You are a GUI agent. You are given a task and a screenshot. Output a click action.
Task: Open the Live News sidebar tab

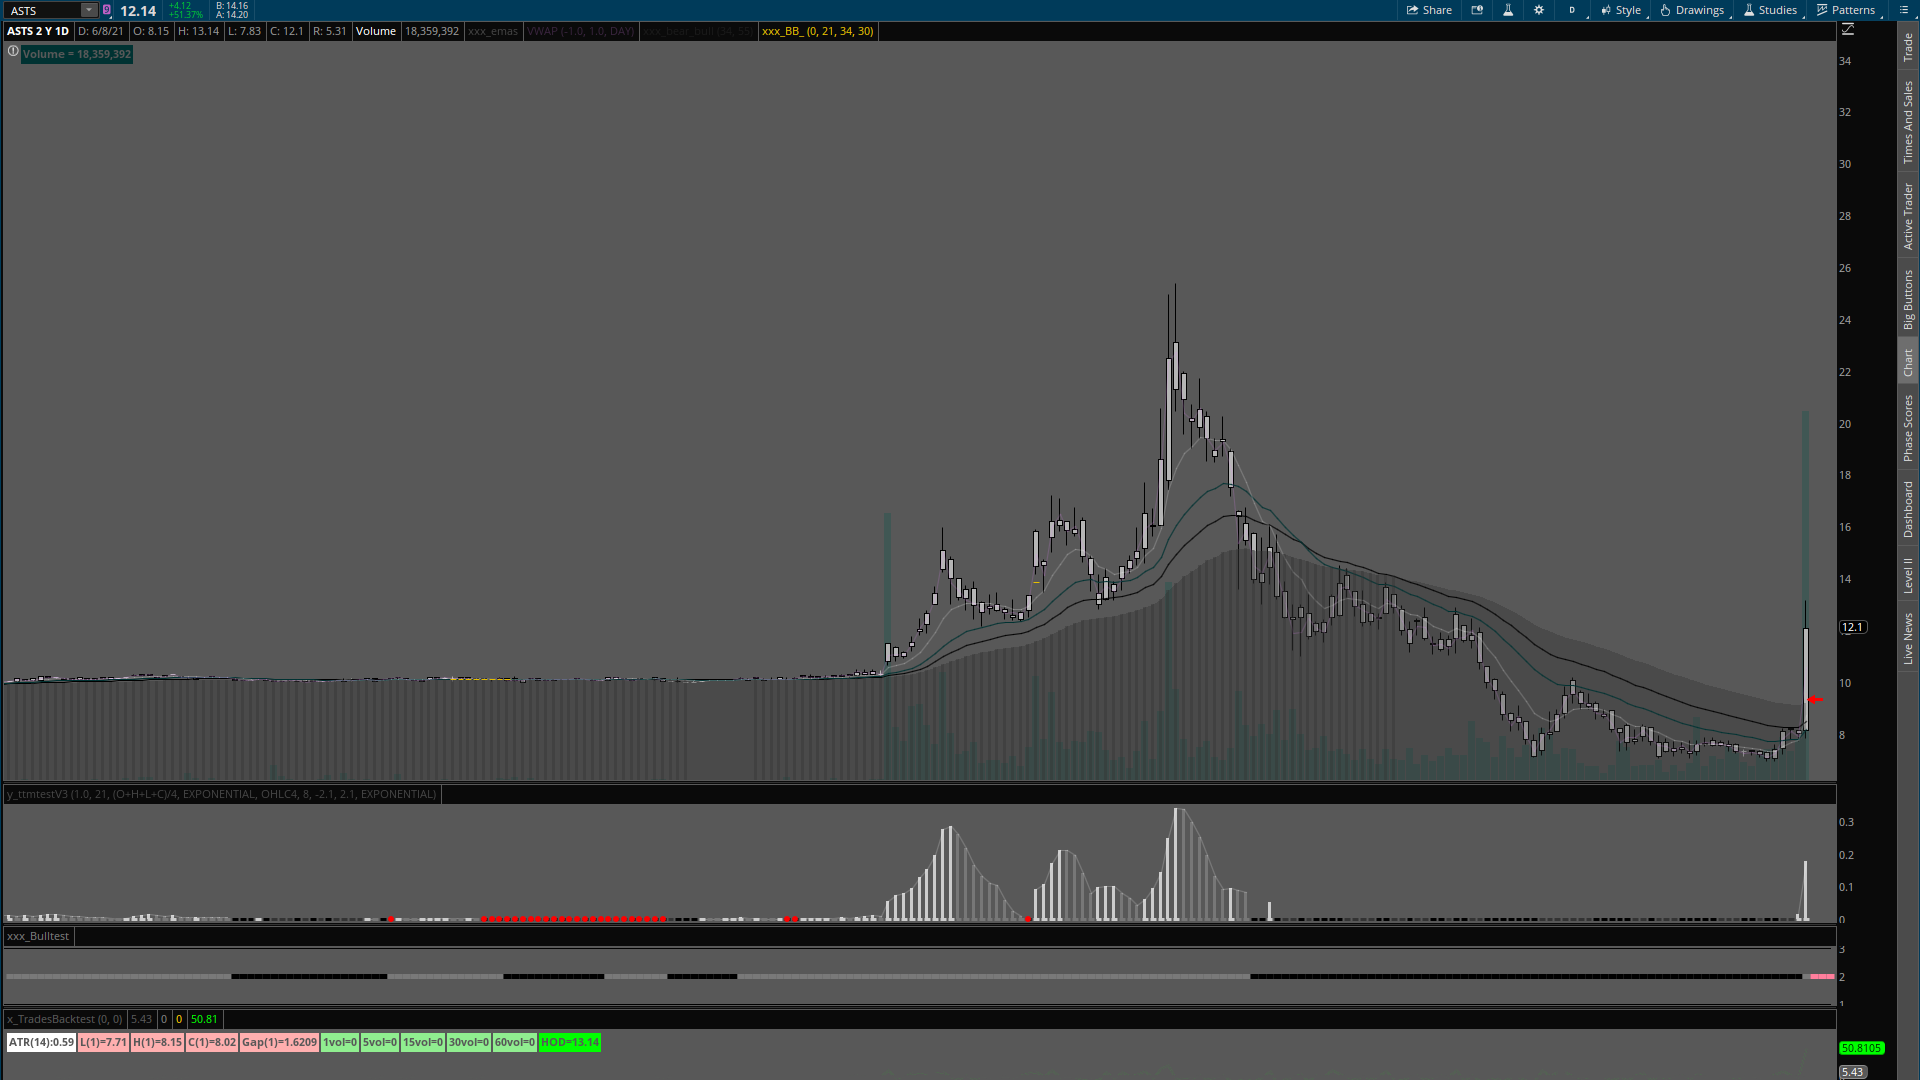click(1908, 639)
